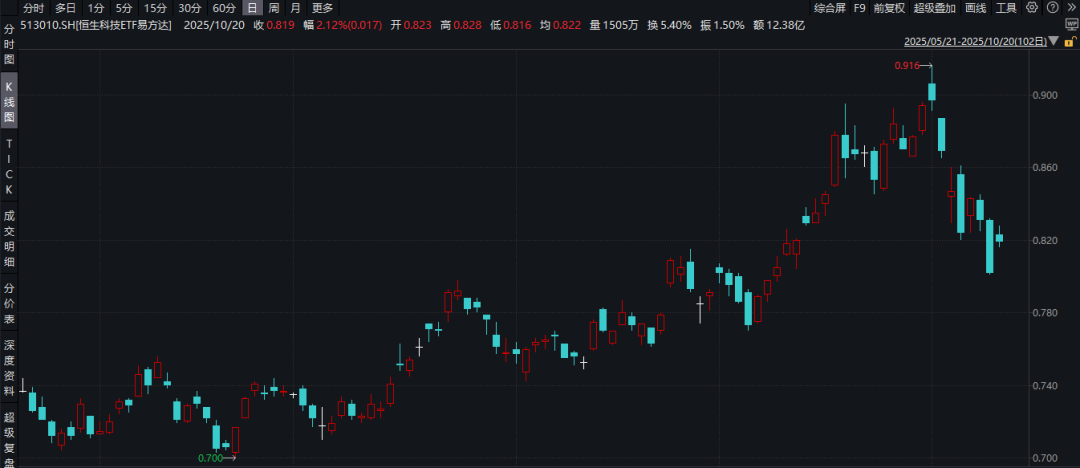Switch to the 日 daily period

click(x=252, y=8)
